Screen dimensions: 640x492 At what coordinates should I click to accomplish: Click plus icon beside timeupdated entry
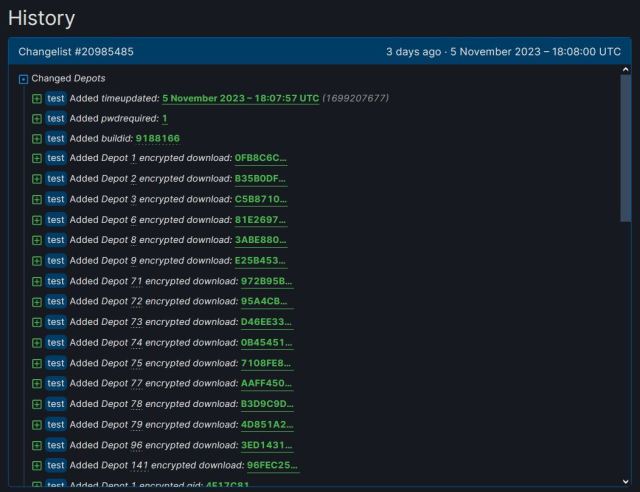tap(37, 98)
